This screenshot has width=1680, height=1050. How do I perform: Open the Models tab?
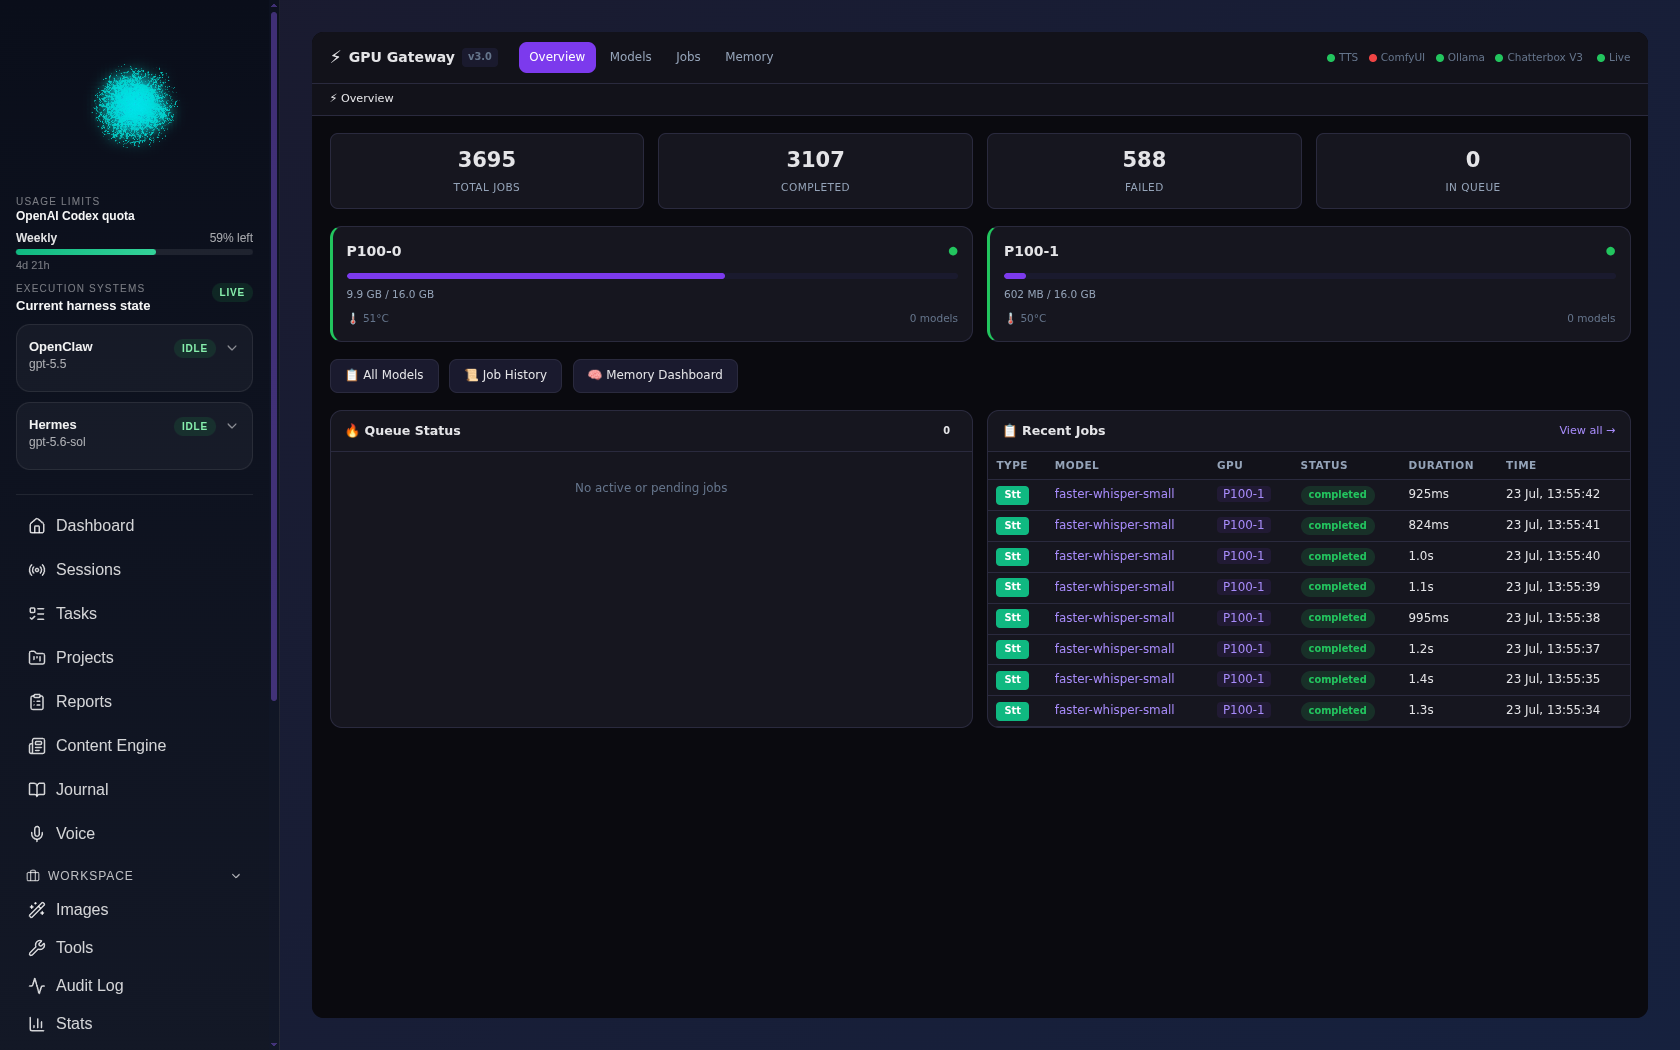630,57
